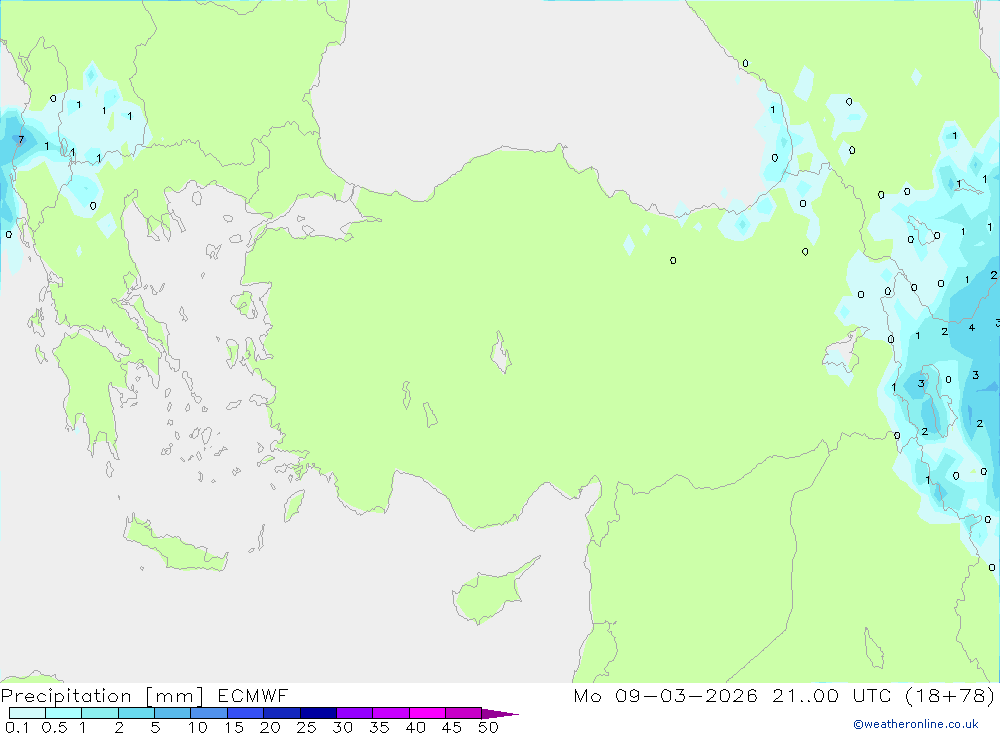
Task: Click the above-50 arrow tip of legend
Action: point(500,713)
